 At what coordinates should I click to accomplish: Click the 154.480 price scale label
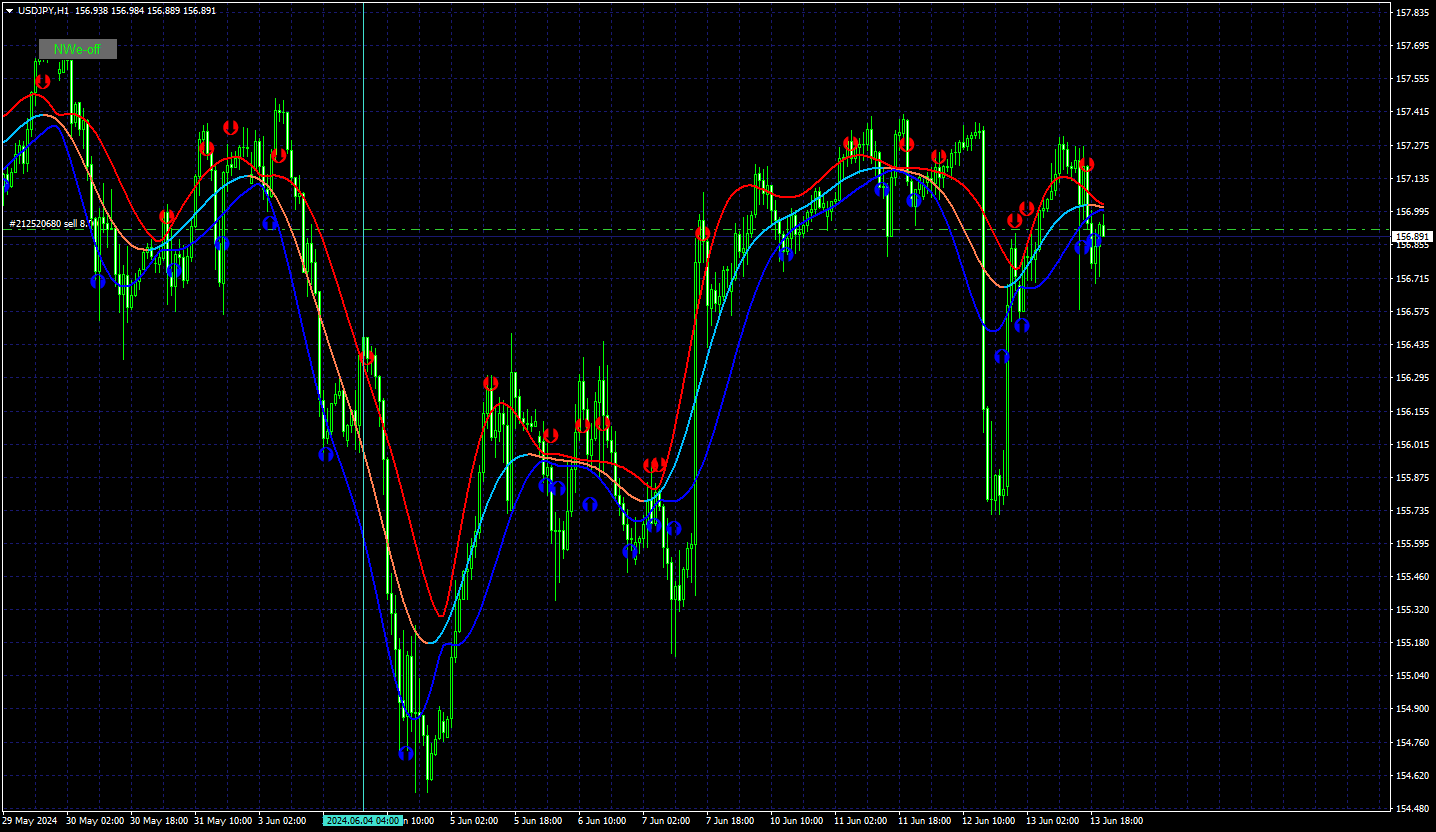[x=1412, y=808]
